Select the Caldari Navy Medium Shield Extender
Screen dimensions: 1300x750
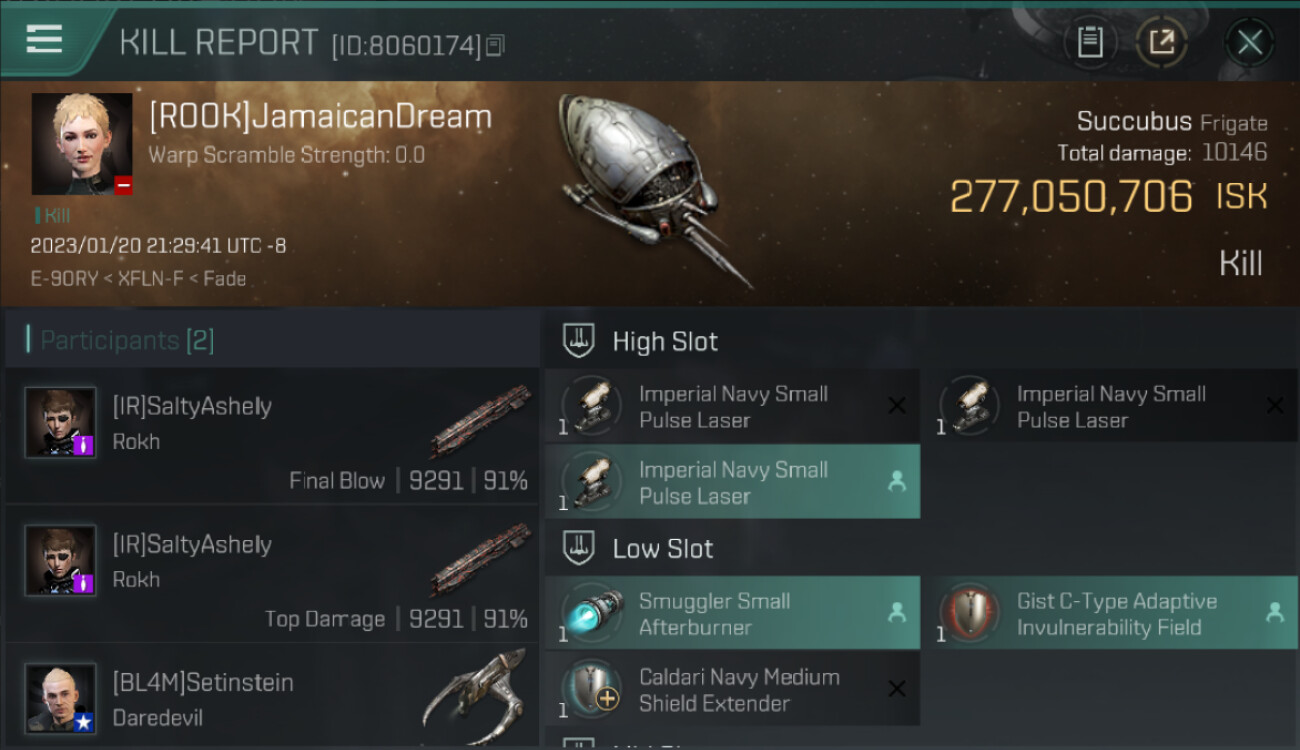click(732, 689)
